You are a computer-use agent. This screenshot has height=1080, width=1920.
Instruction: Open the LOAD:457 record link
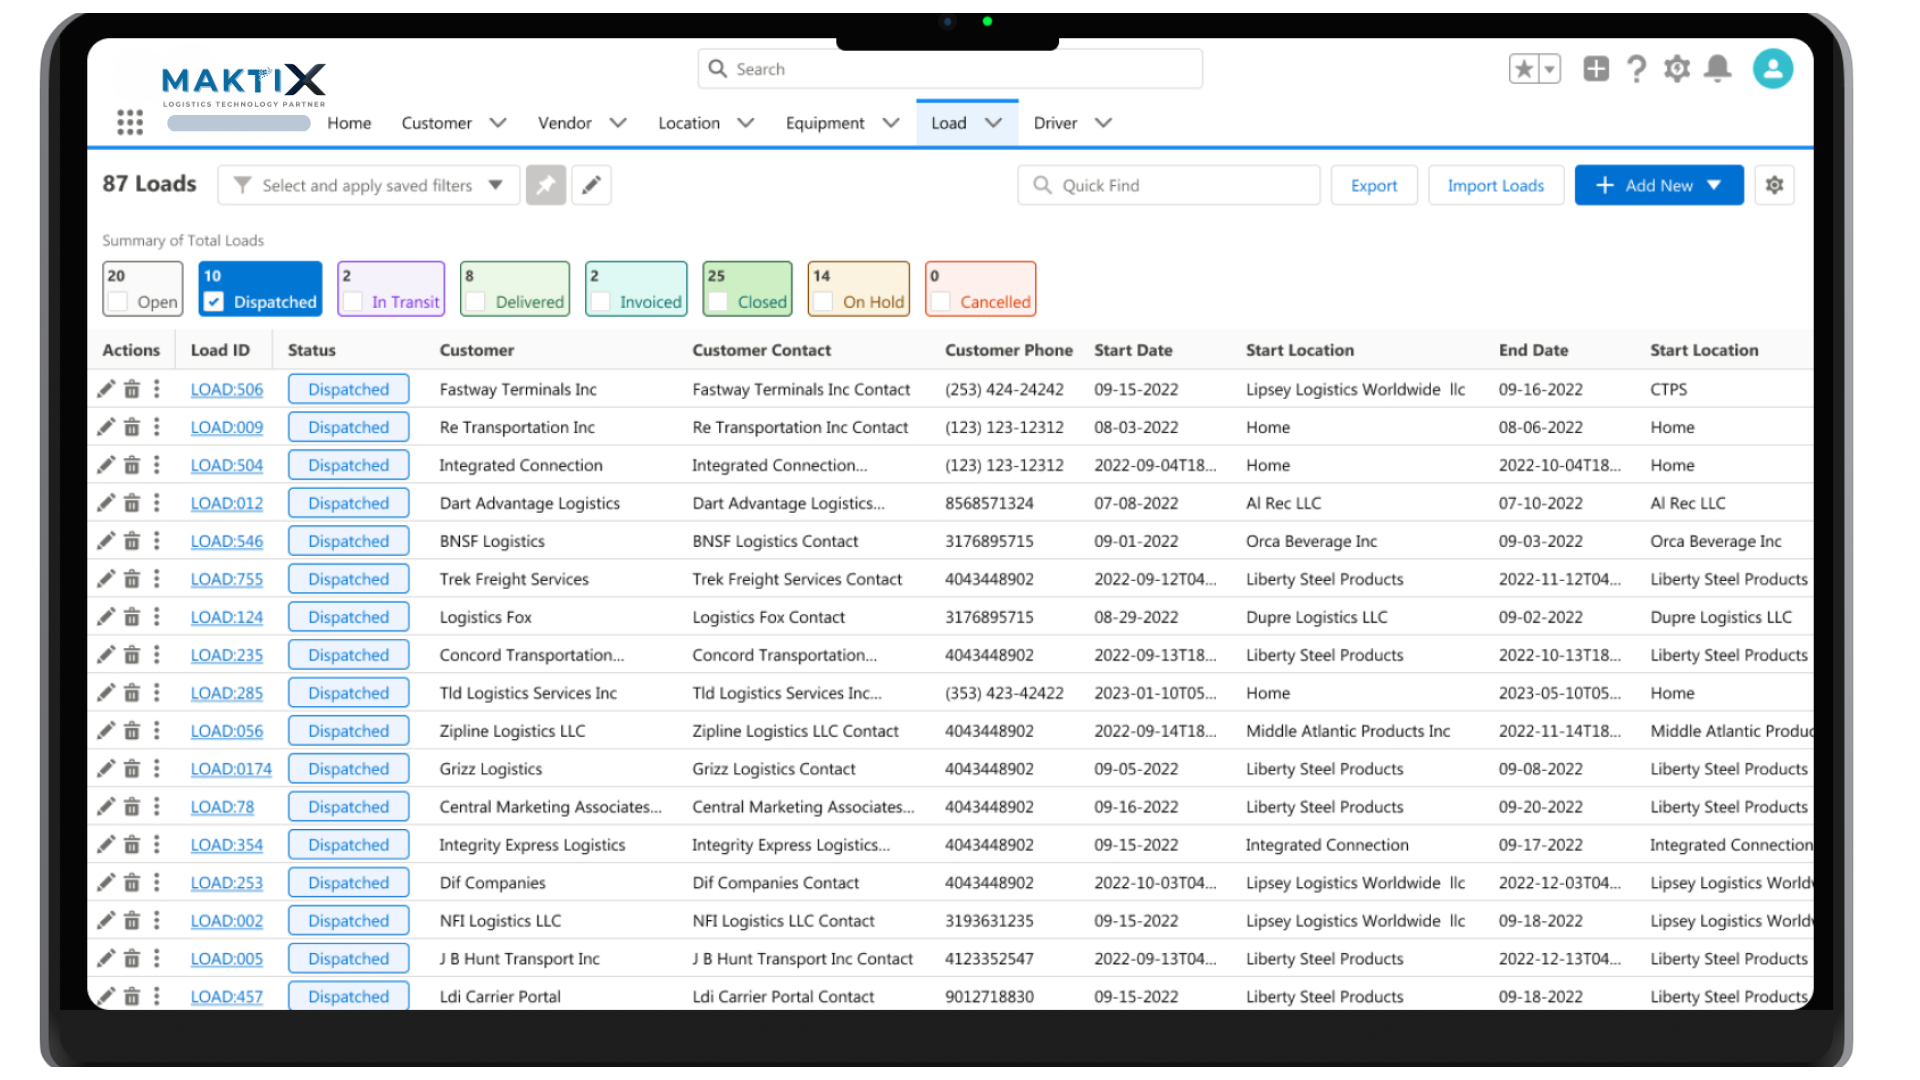227,997
